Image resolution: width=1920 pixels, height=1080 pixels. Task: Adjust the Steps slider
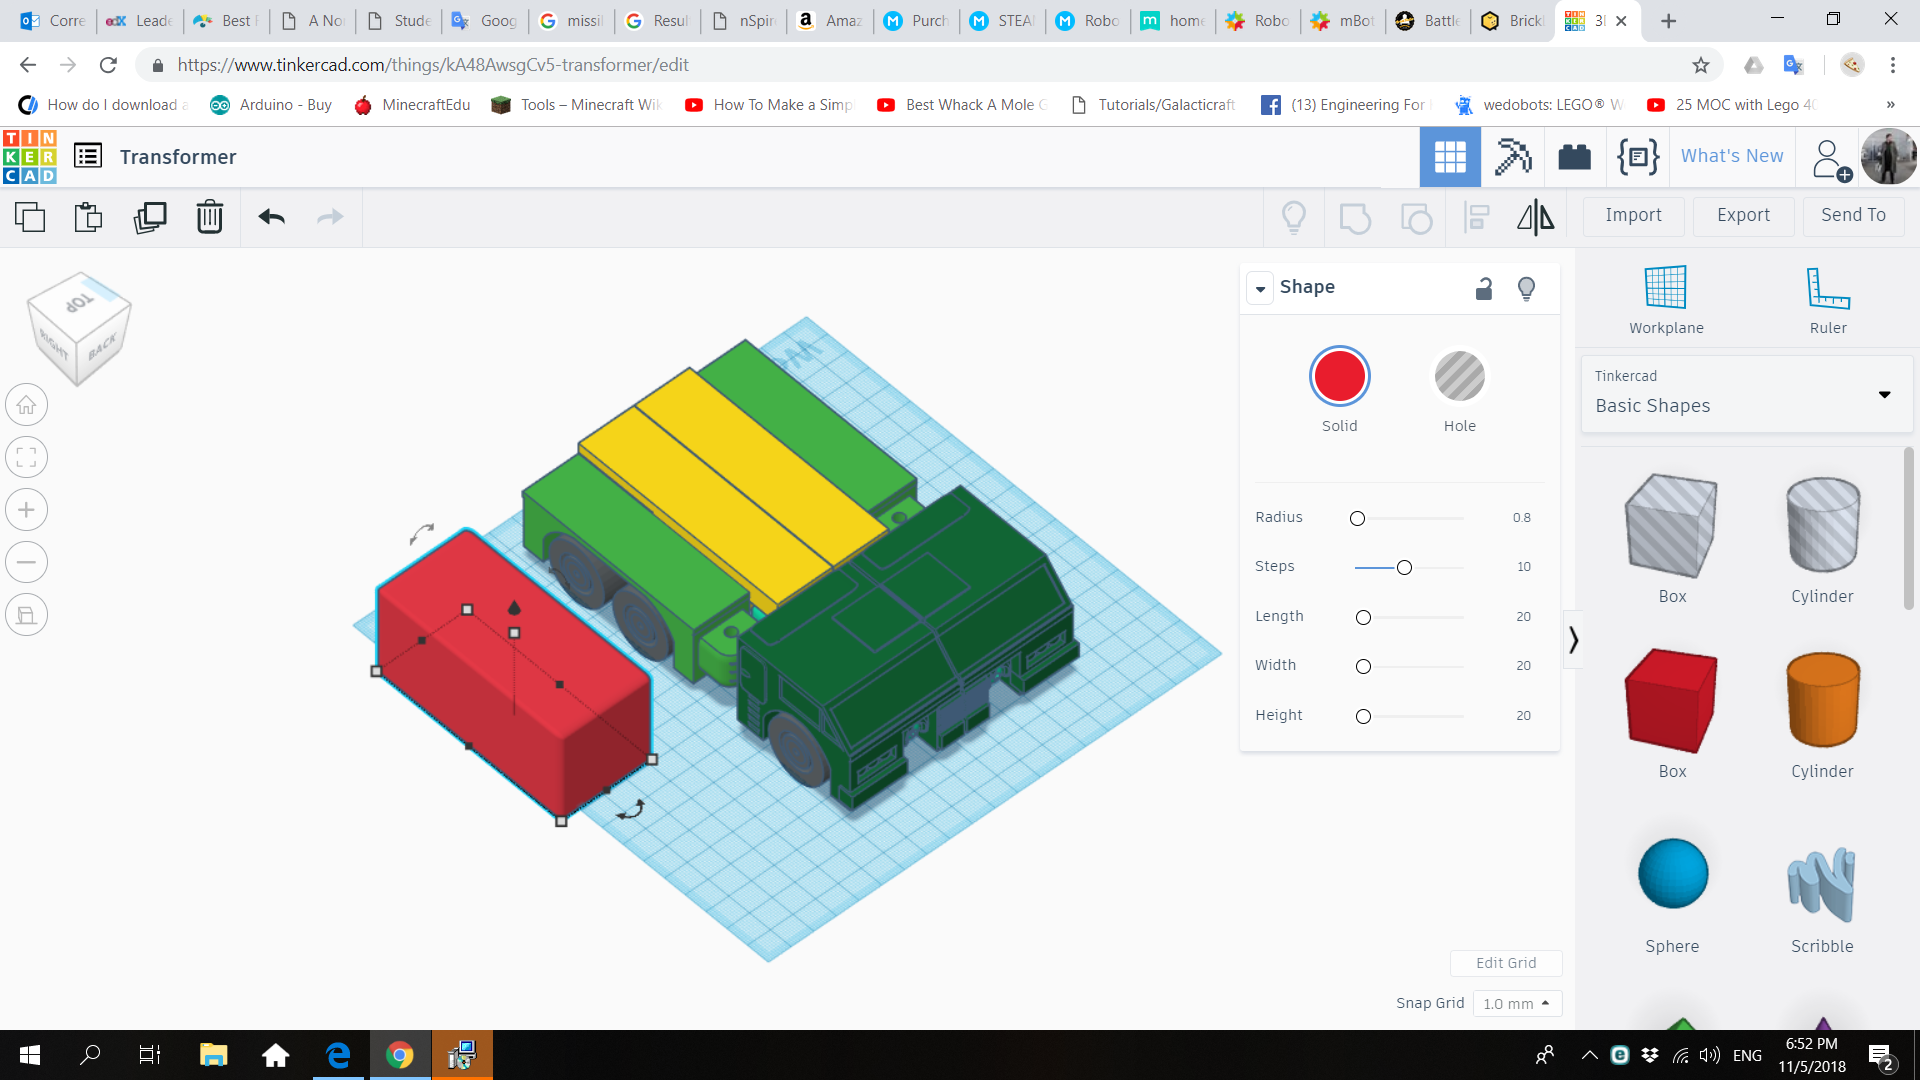click(x=1405, y=567)
